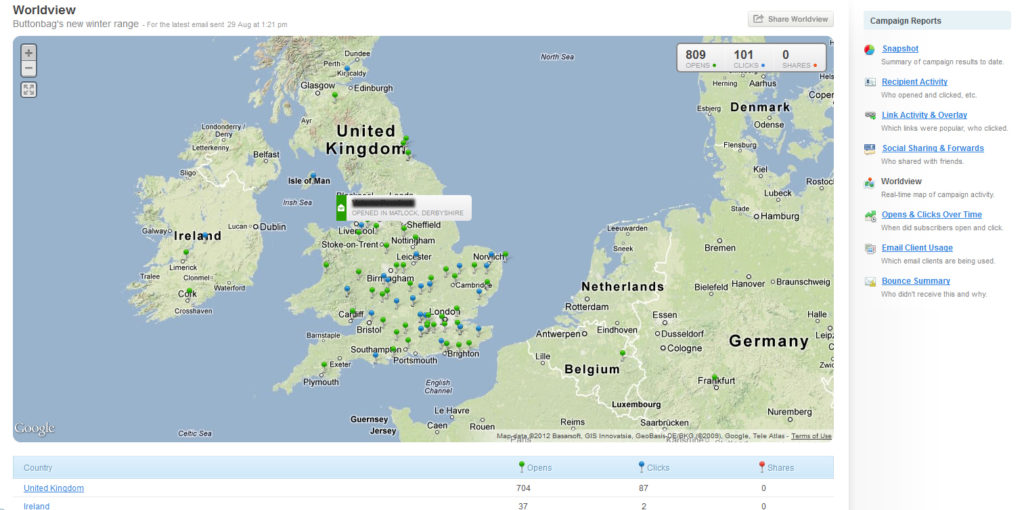Click the Link Activity & Overlay icon

869,116
